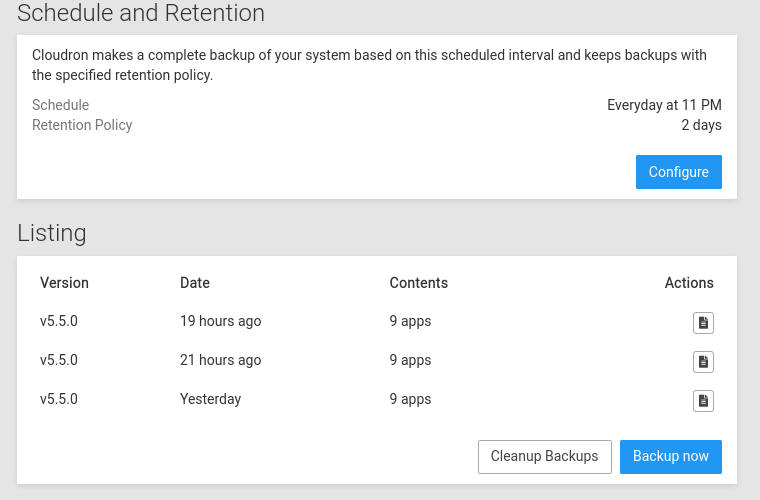Image resolution: width=760 pixels, height=500 pixels.
Task: Select the Actions column header
Action: point(689,283)
